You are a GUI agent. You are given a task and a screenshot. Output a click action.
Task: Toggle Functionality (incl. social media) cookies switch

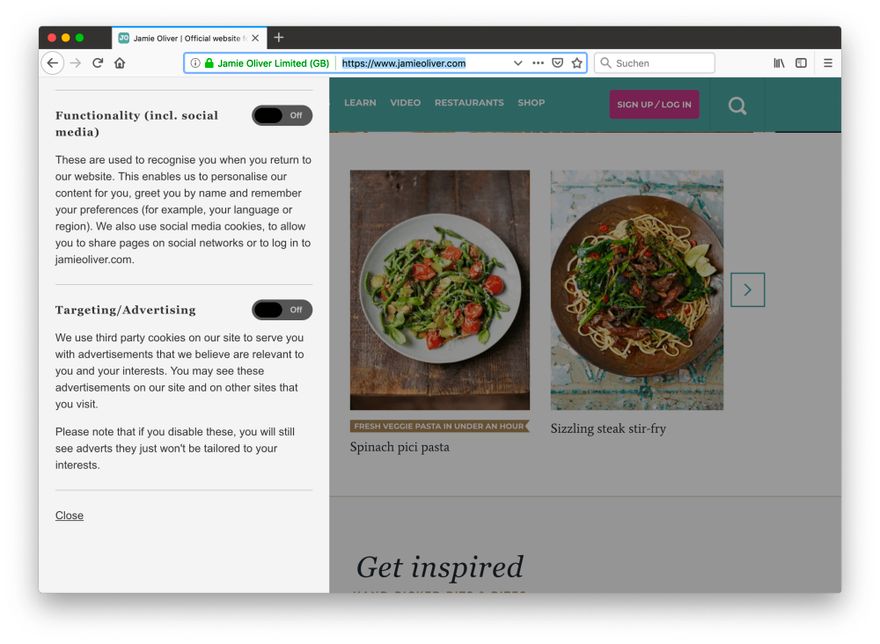[282, 115]
